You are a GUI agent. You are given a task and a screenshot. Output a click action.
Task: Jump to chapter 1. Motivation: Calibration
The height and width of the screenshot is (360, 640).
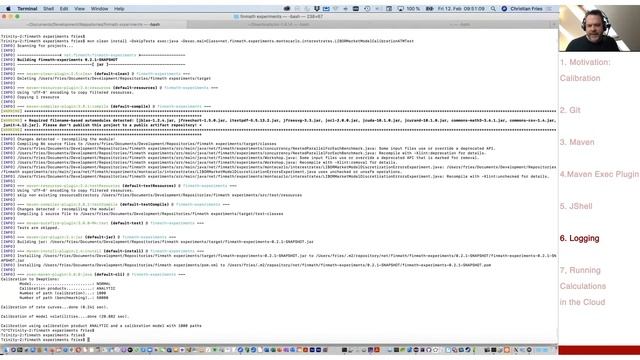pyautogui.click(x=585, y=70)
